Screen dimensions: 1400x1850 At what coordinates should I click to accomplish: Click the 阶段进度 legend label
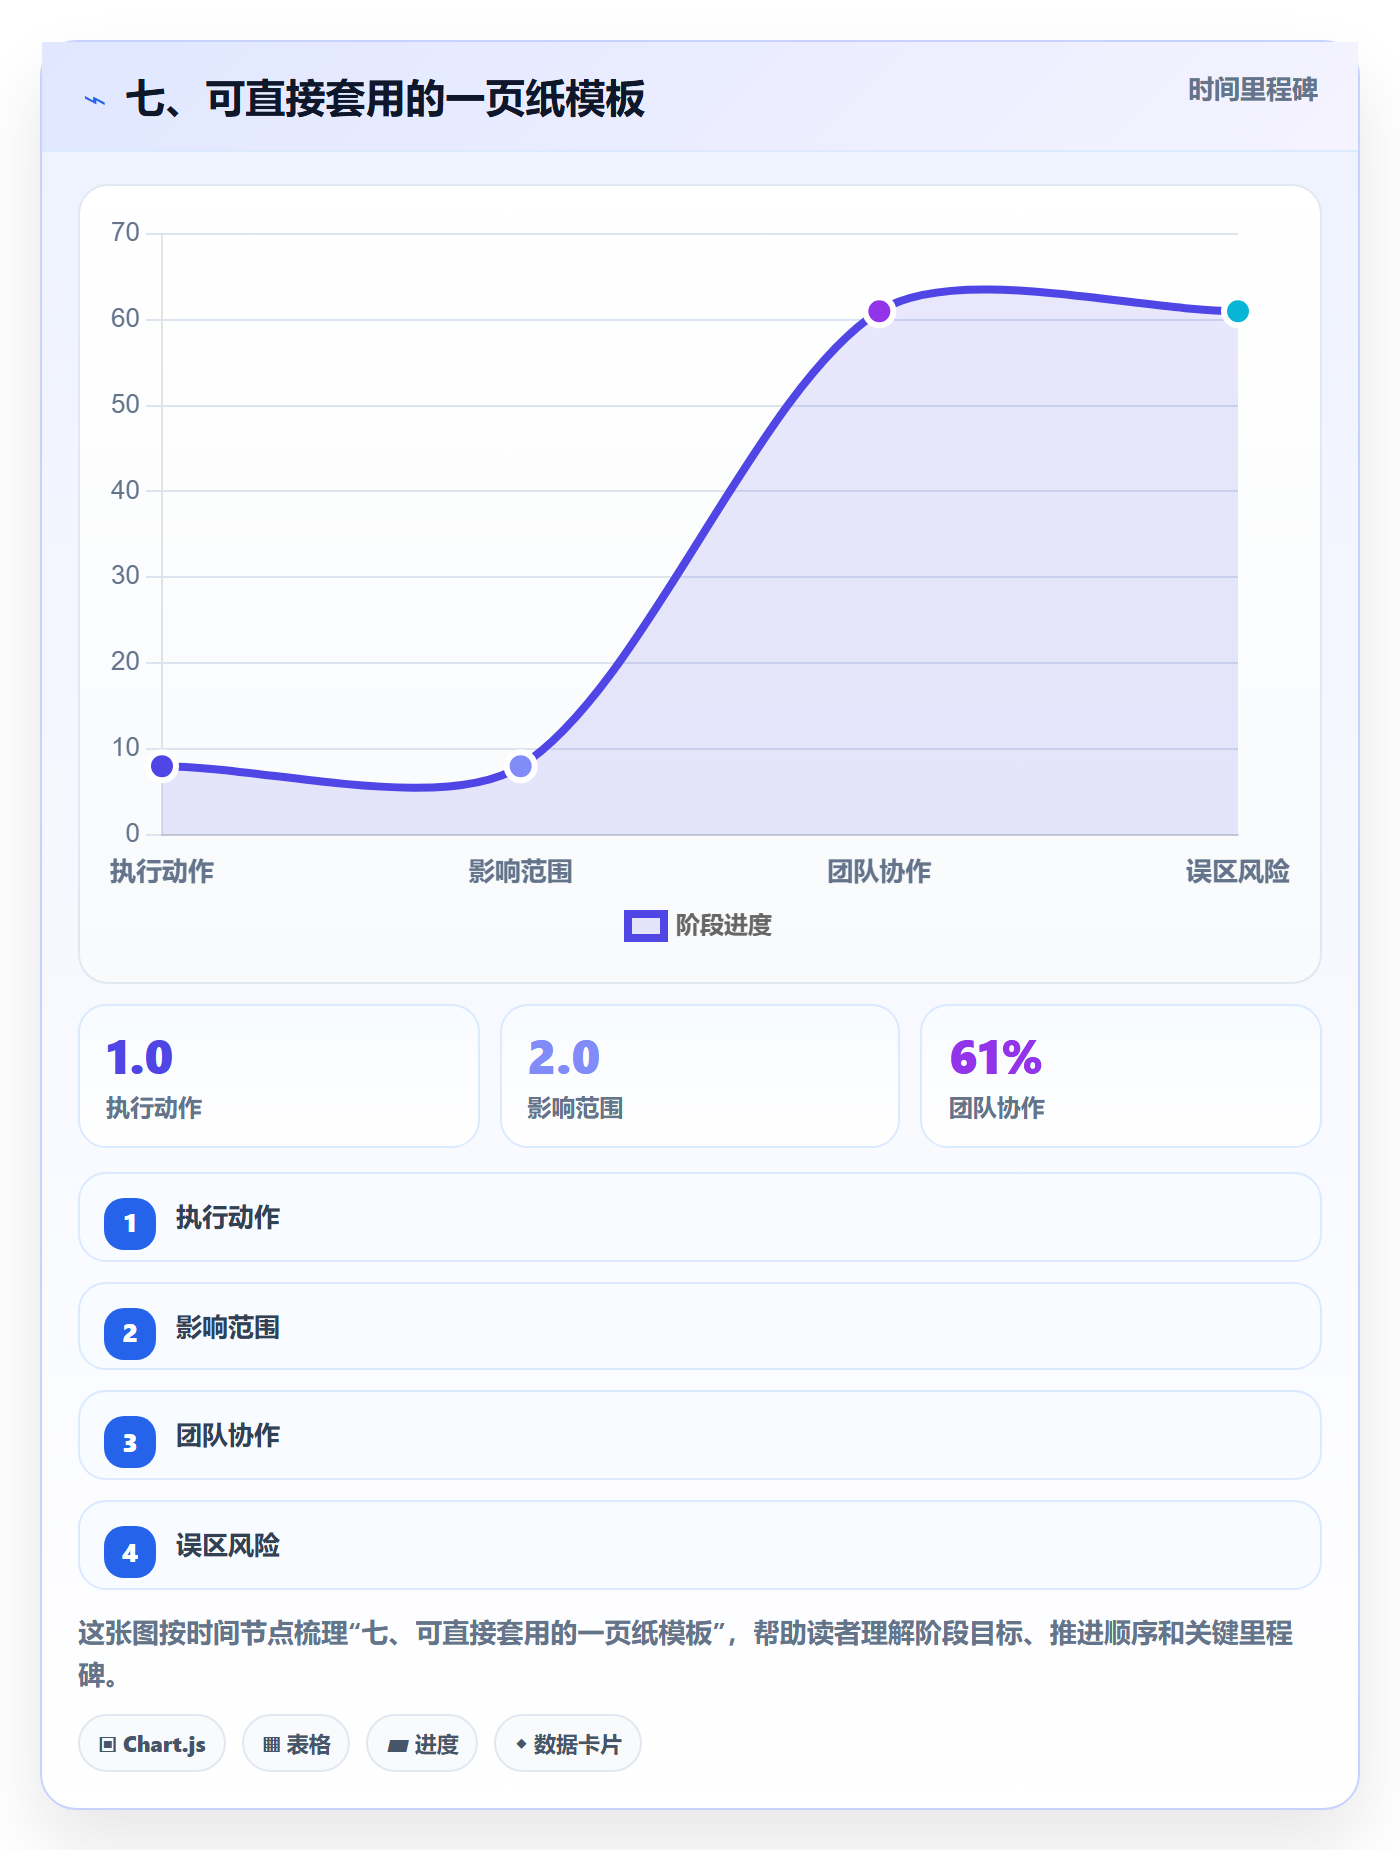[x=724, y=926]
